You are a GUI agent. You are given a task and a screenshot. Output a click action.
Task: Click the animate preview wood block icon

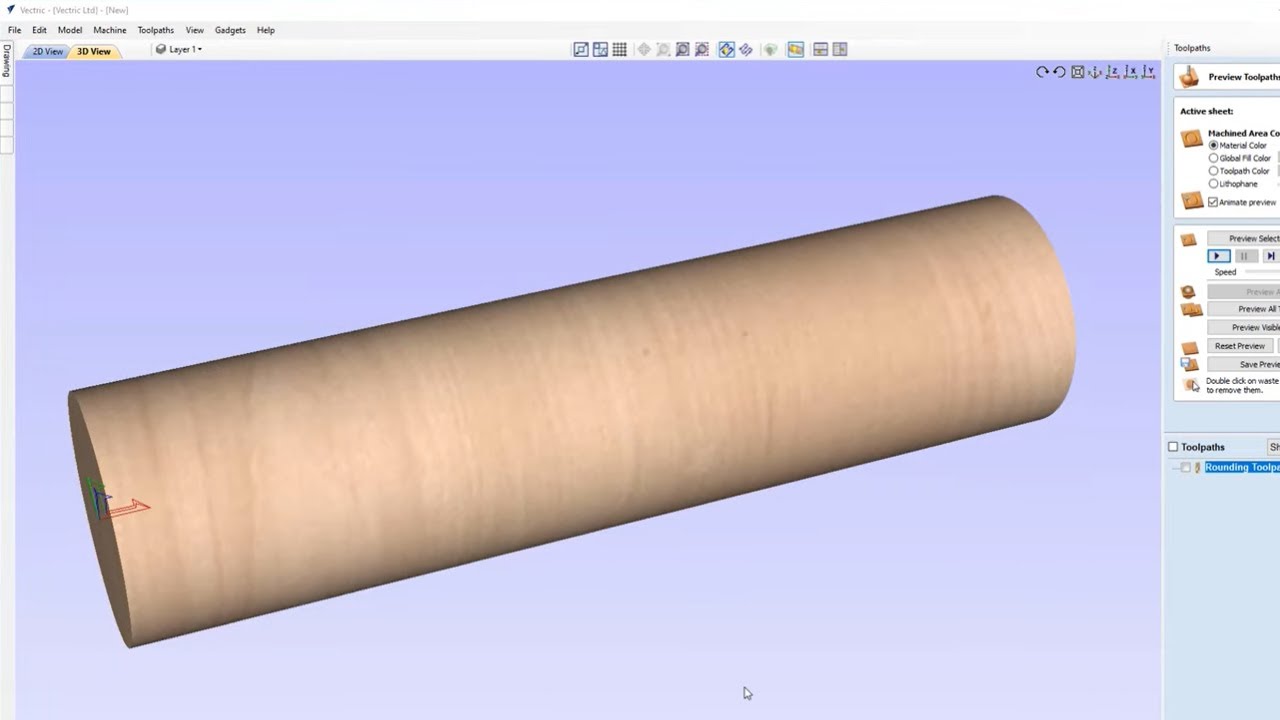[1191, 201]
